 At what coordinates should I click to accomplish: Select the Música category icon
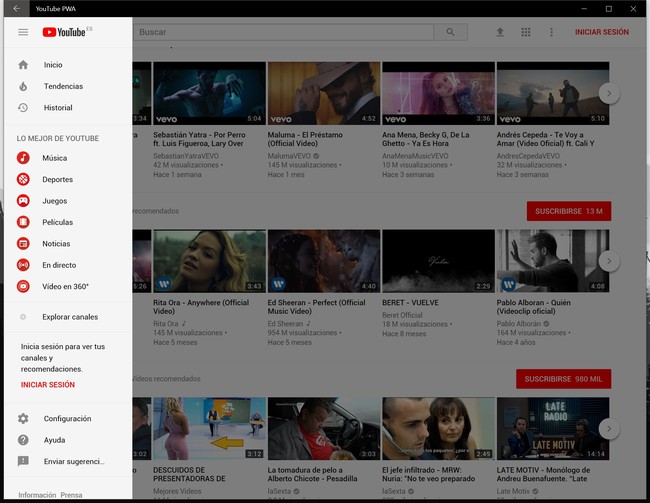[23, 158]
